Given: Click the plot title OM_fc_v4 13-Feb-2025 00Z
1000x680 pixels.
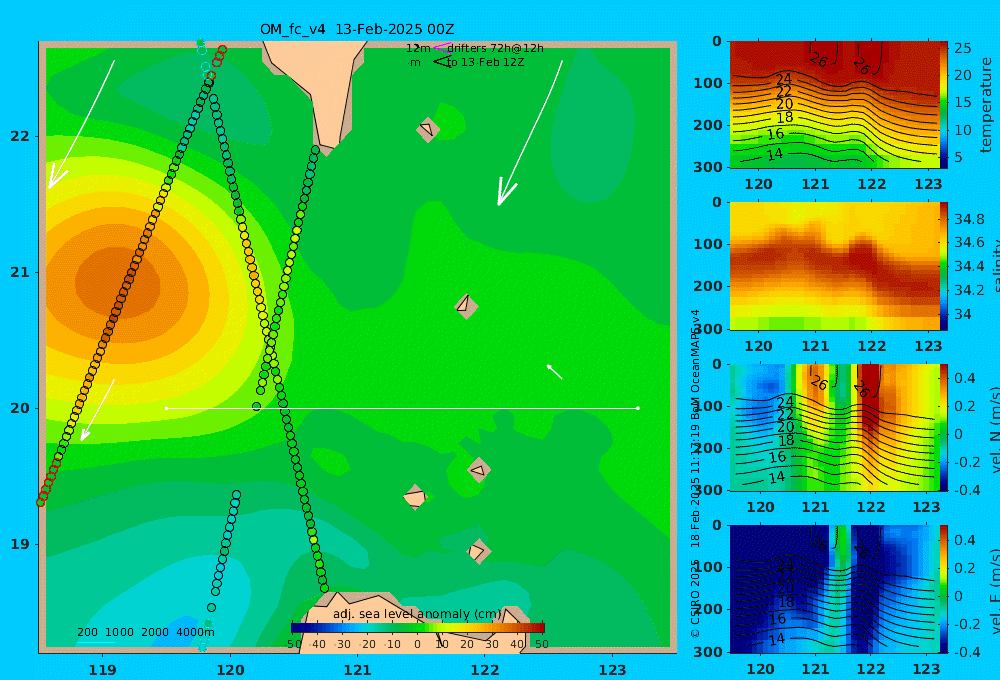Looking at the screenshot, I should point(357,29).
